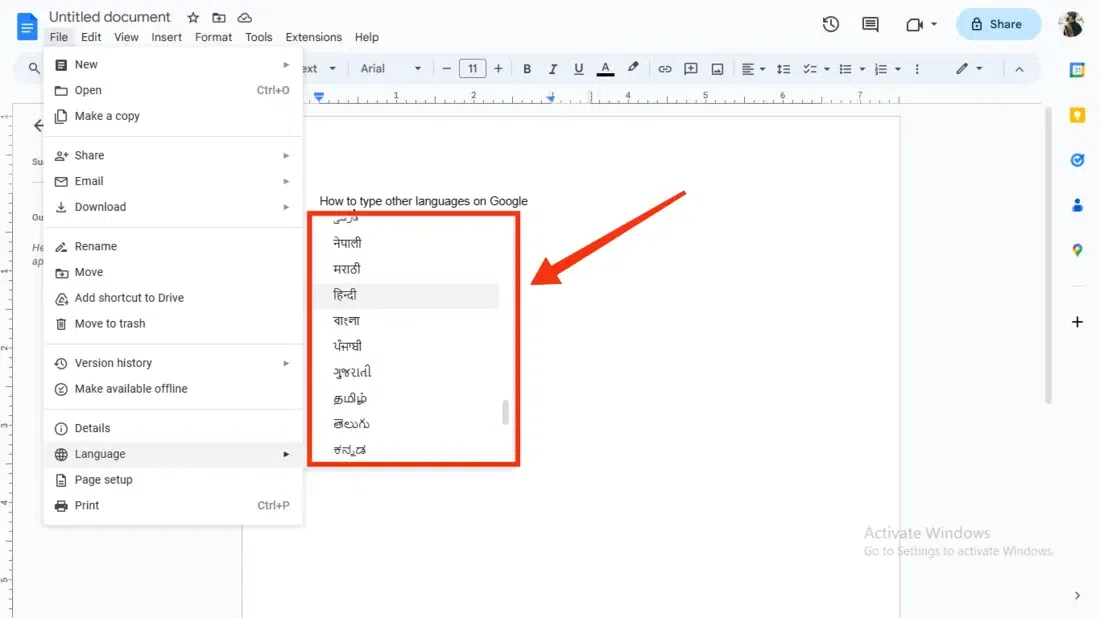Screen dimensions: 1100x618
Task: Open the Calendar side panel
Action: pos(1077,70)
